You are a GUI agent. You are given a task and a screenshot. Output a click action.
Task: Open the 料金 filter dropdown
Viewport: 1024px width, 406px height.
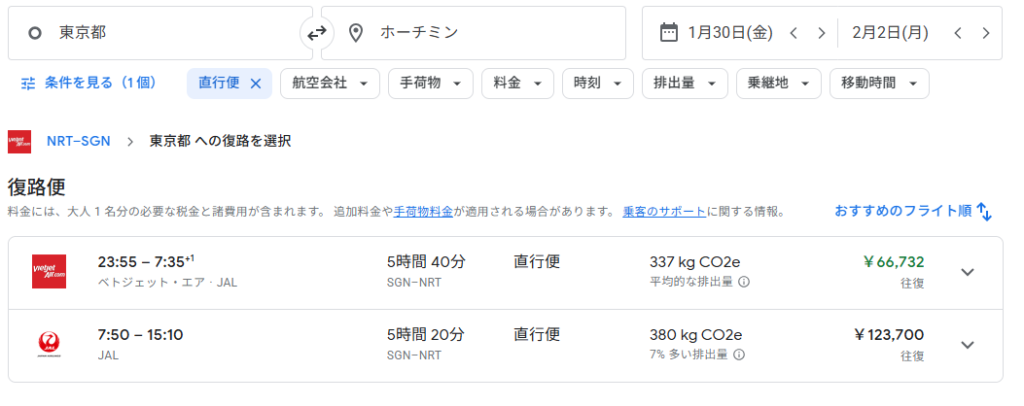(517, 83)
